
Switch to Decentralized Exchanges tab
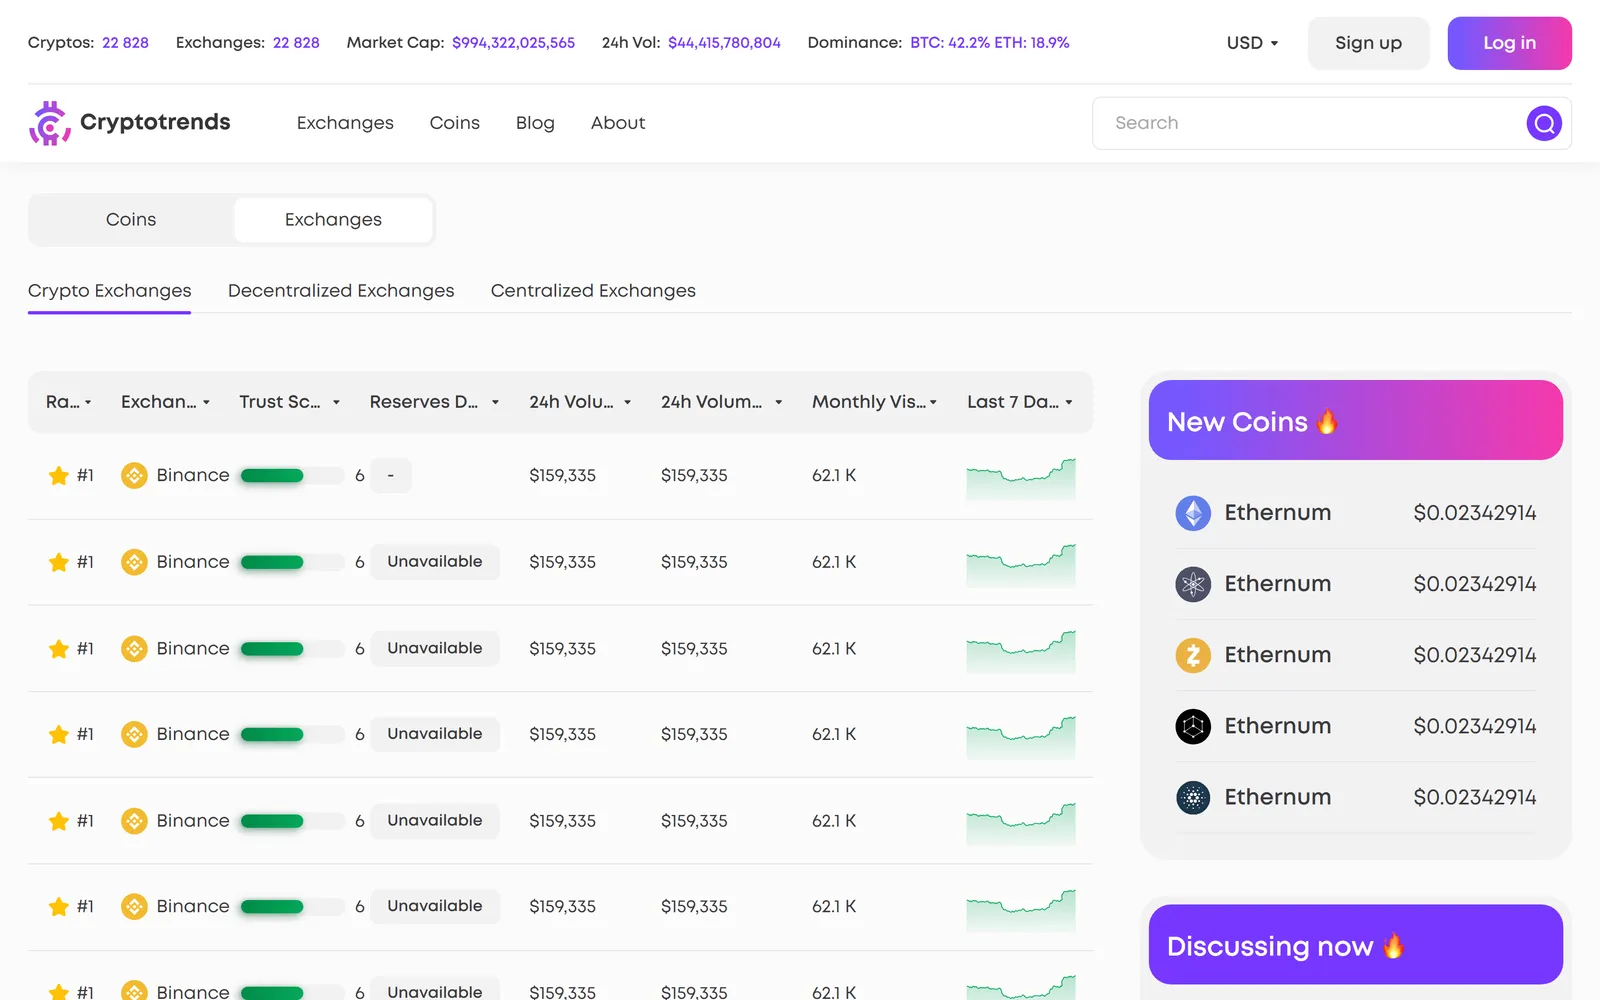coord(341,291)
